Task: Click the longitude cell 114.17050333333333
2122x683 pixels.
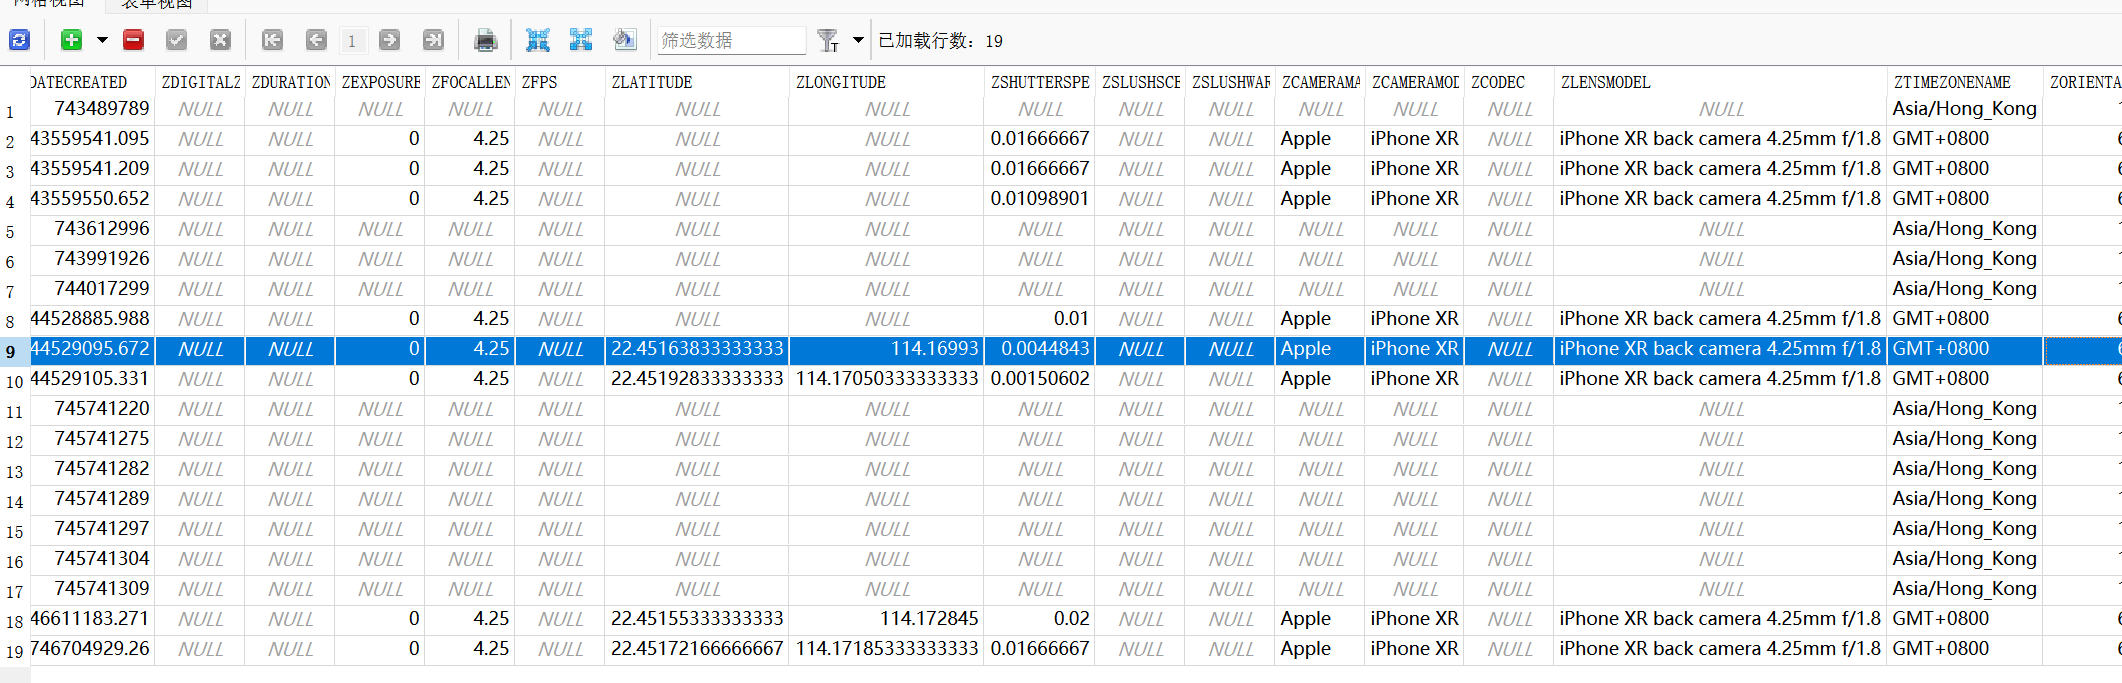Action: [887, 379]
